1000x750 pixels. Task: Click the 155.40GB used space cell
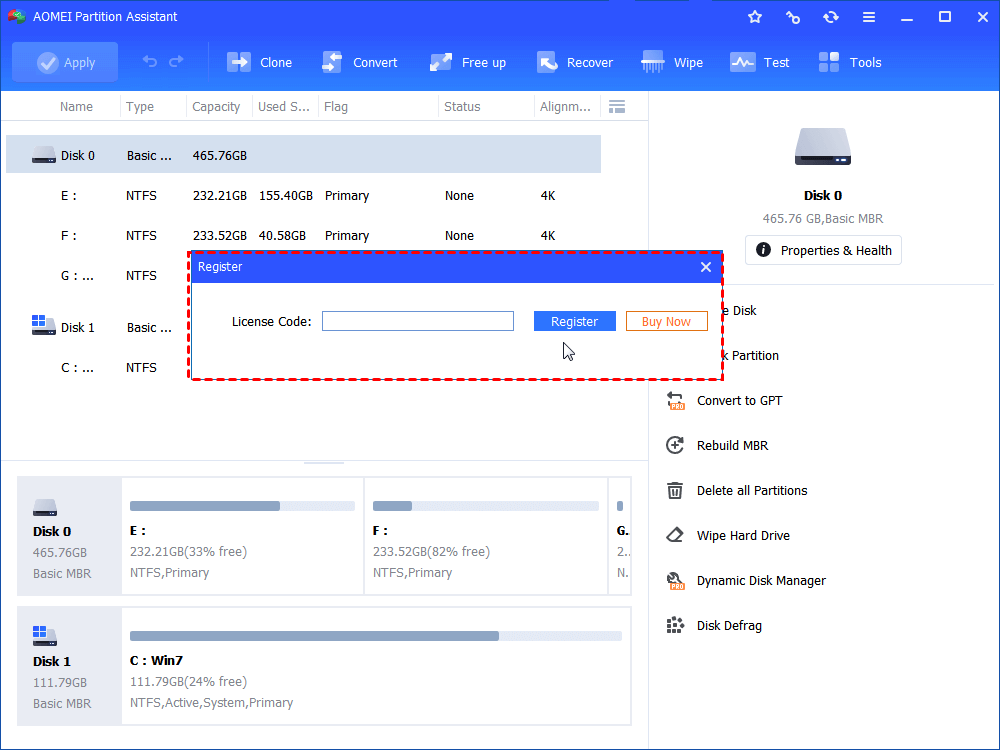coord(286,196)
